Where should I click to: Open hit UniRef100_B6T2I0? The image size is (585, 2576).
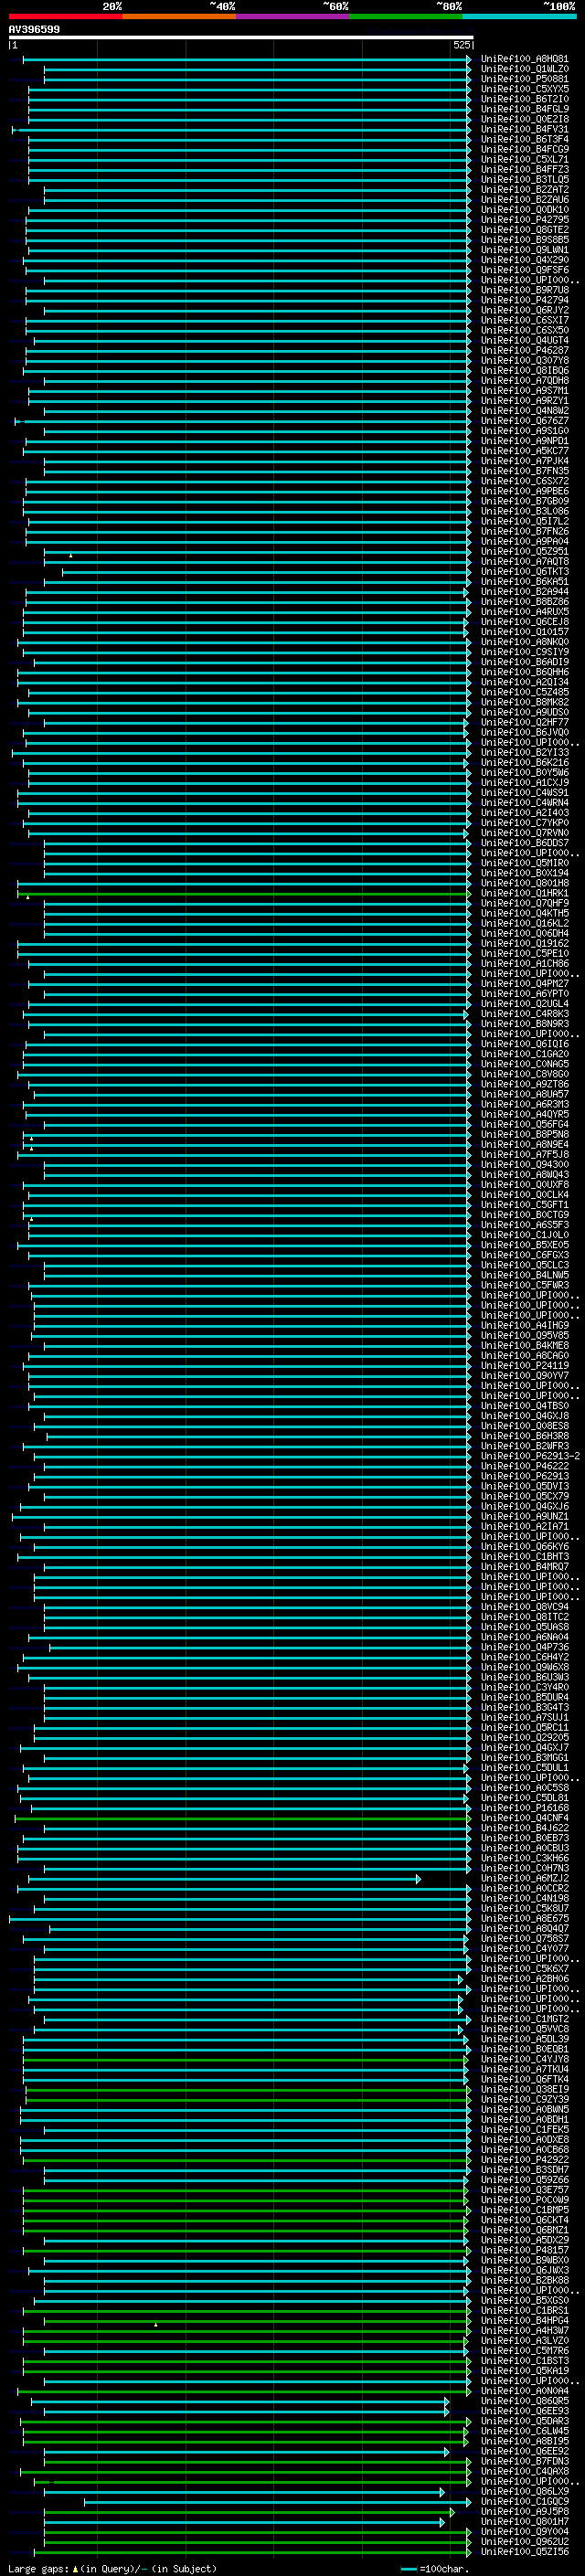[524, 99]
